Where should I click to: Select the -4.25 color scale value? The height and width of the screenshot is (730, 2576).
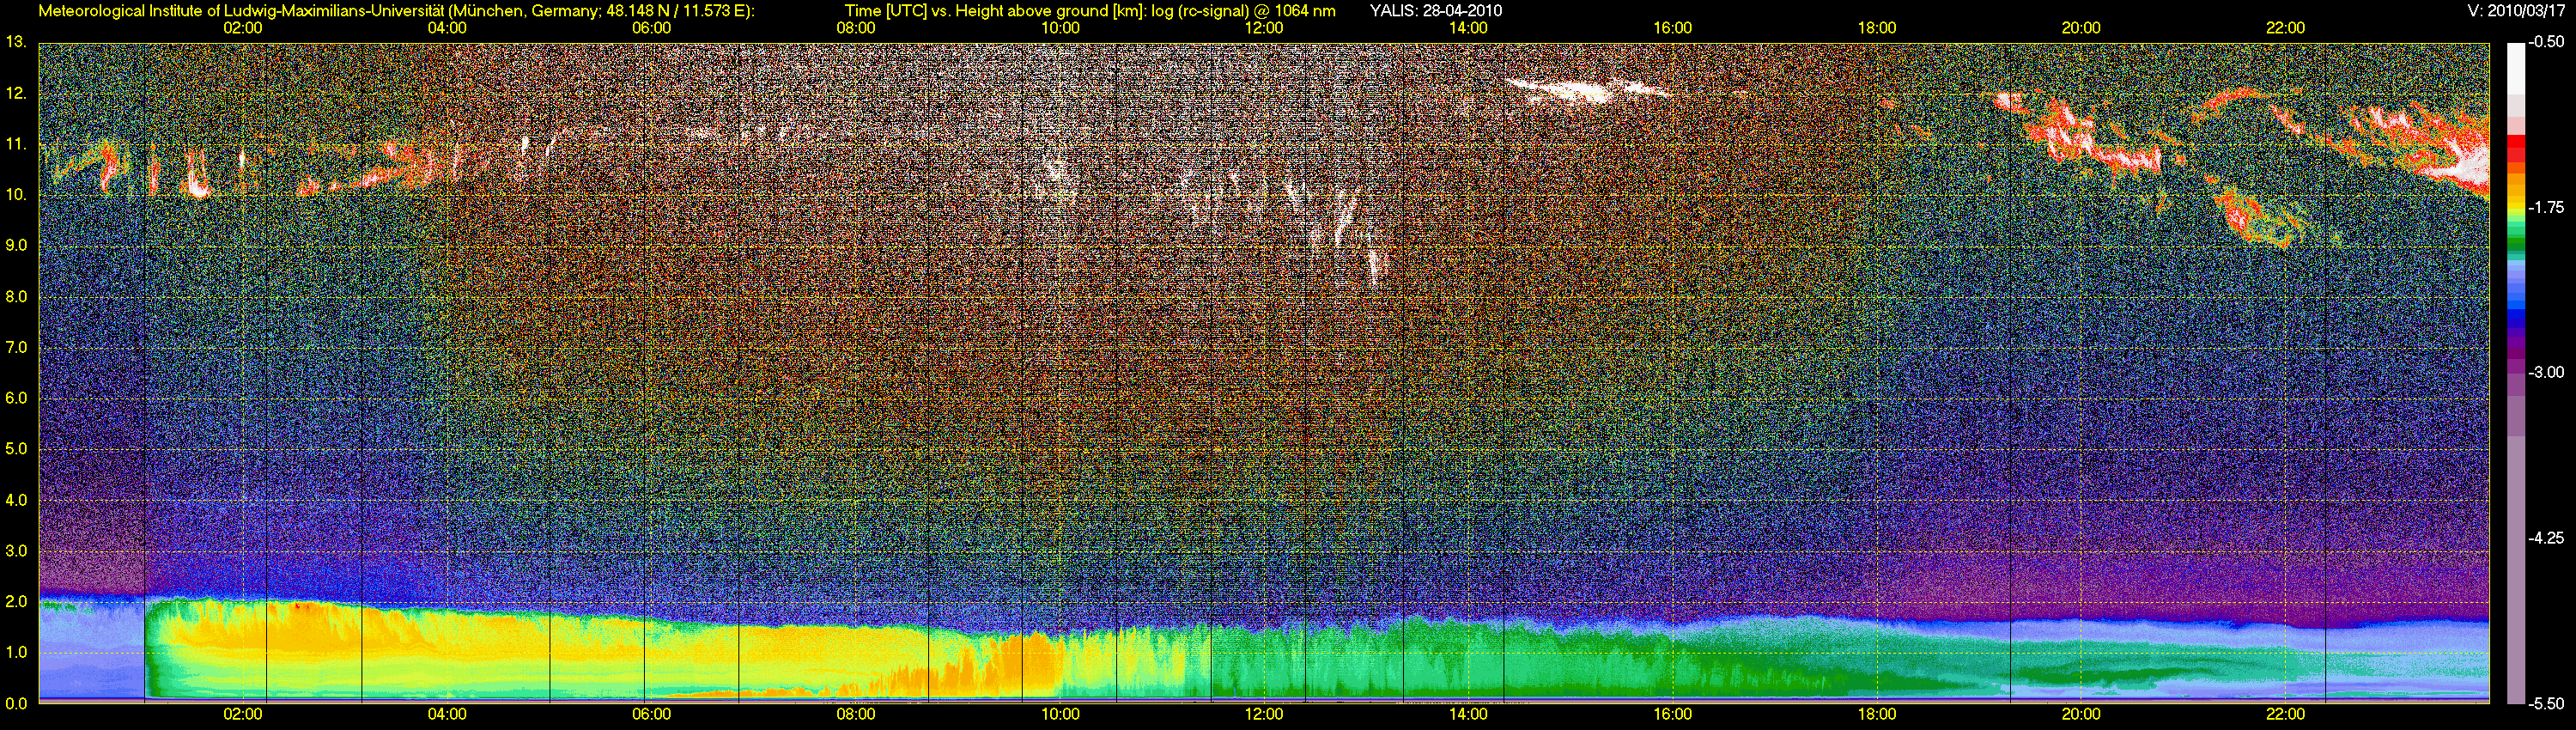pyautogui.click(x=2546, y=538)
